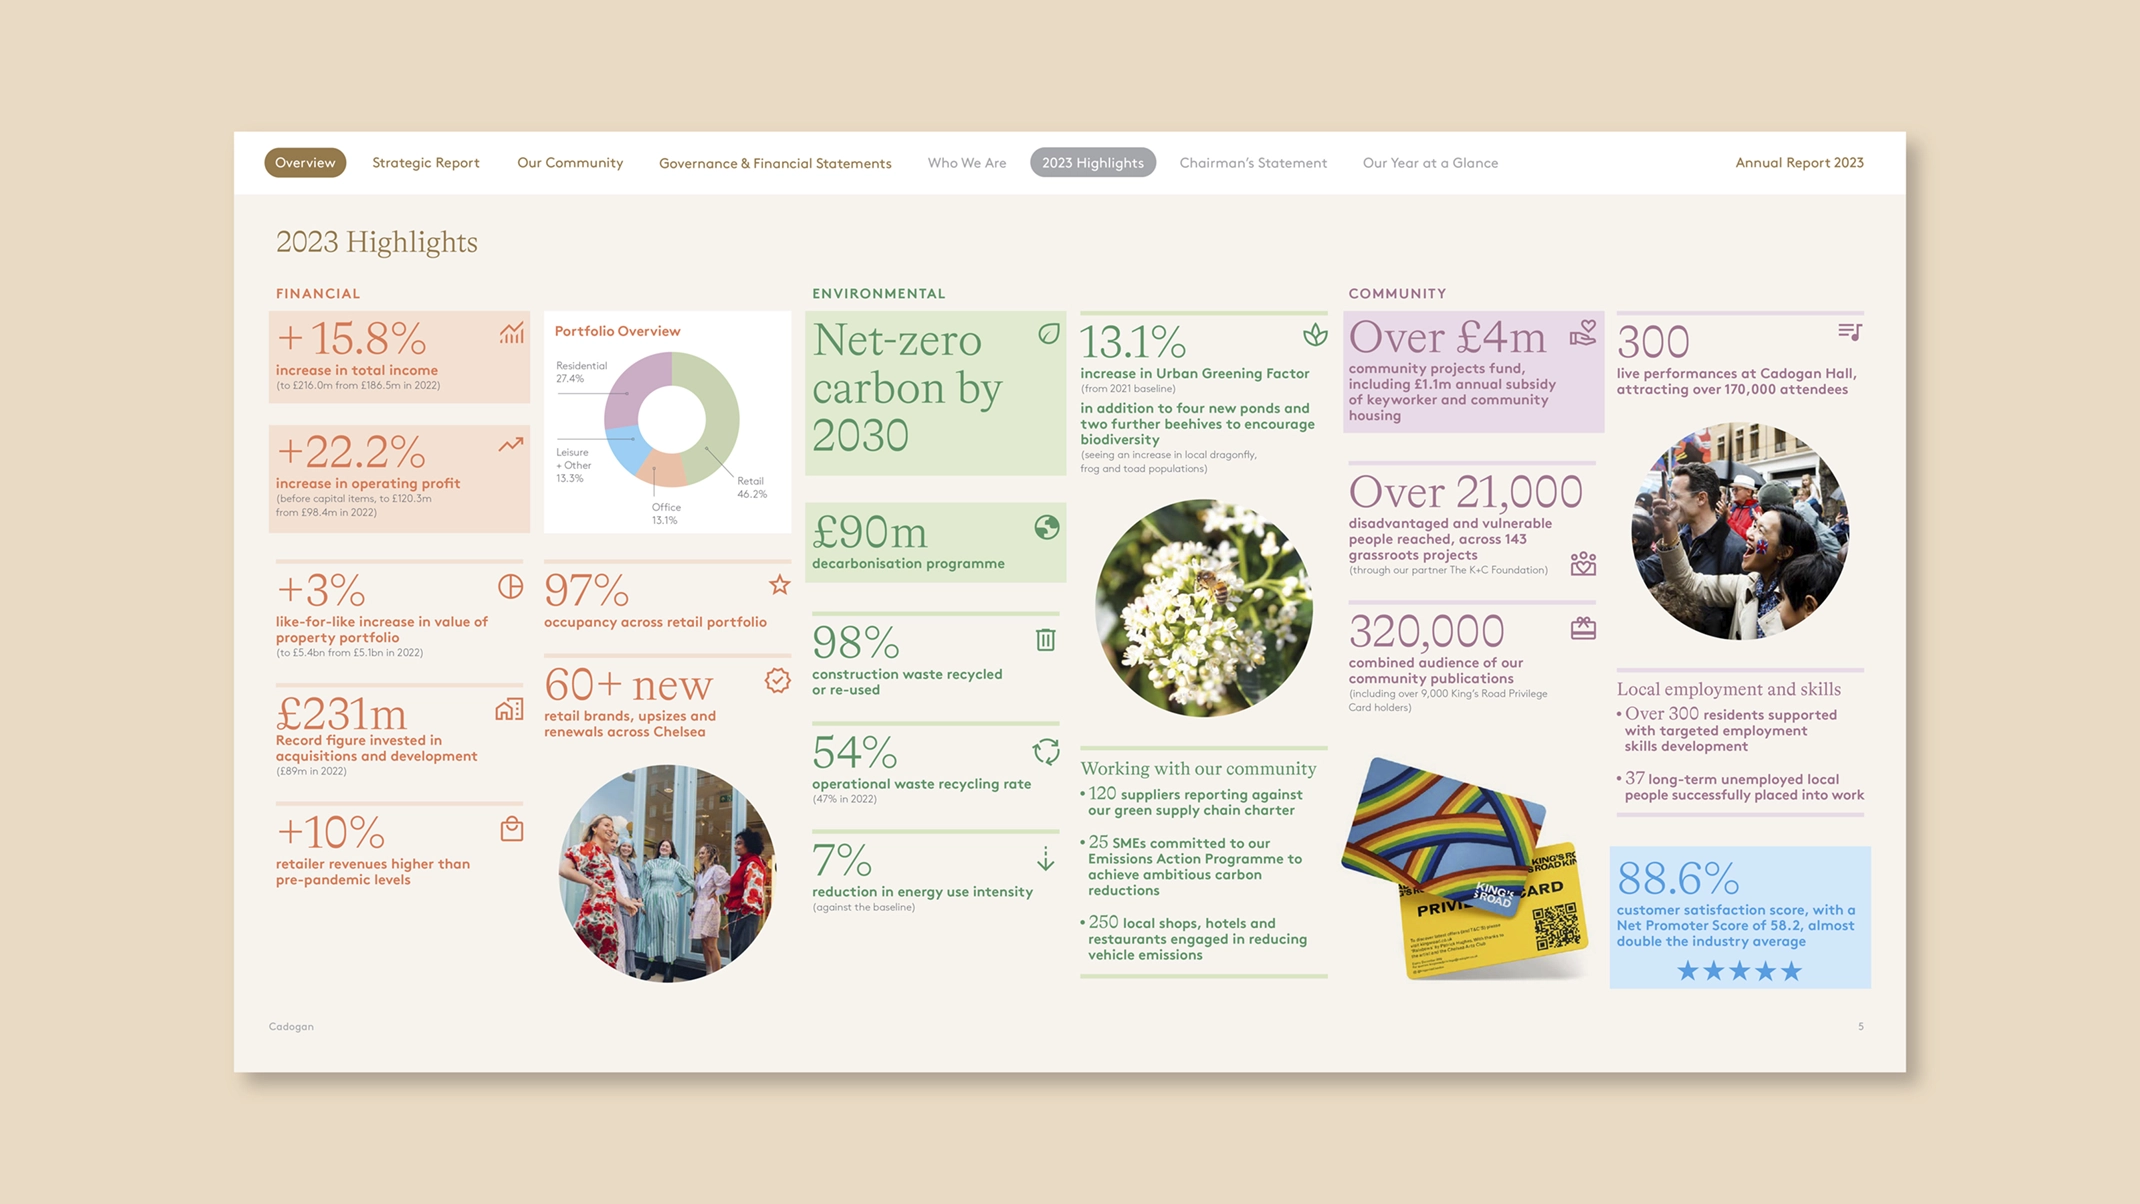2140x1204 pixels.
Task: Click the bee on flowers circular photo
Action: (1203, 608)
